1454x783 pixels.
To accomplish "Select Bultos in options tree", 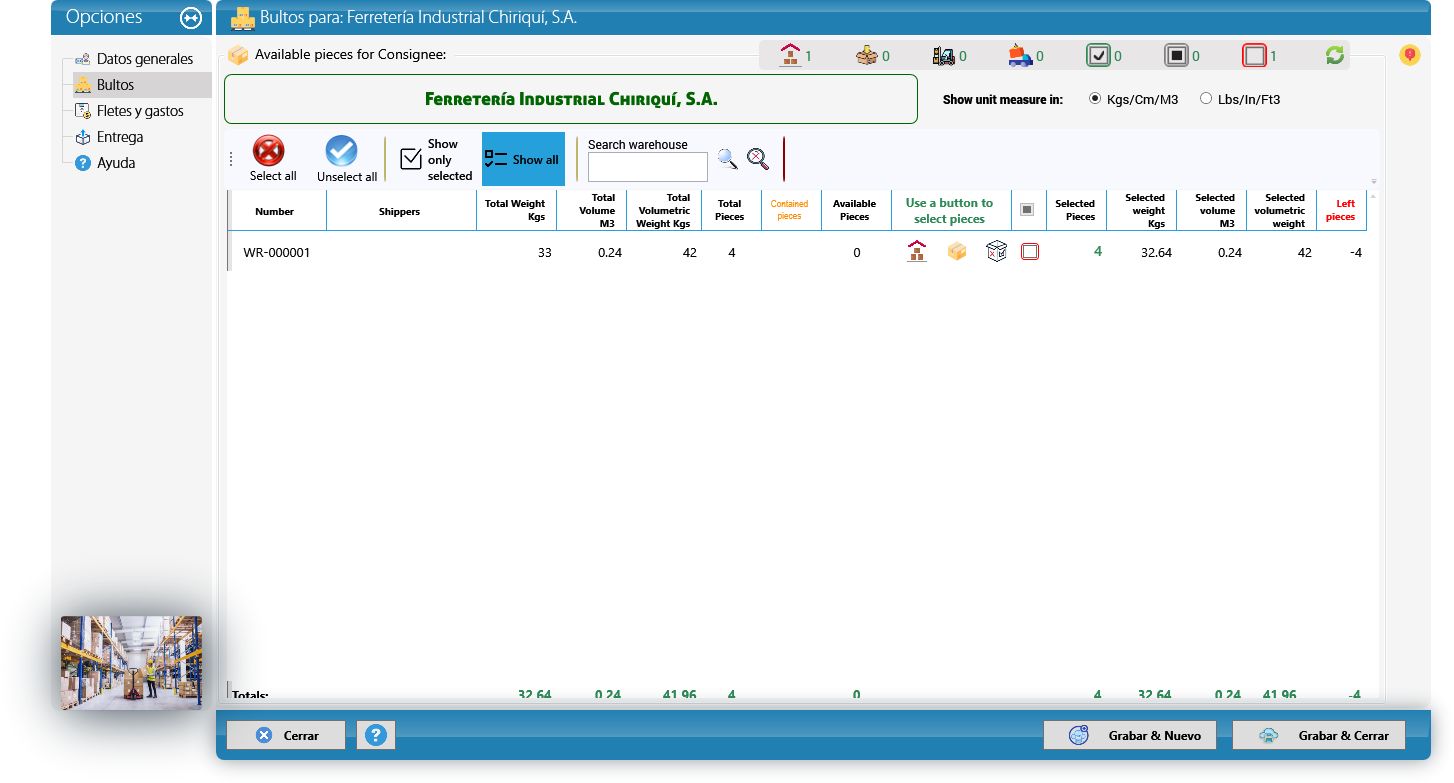I will point(115,85).
